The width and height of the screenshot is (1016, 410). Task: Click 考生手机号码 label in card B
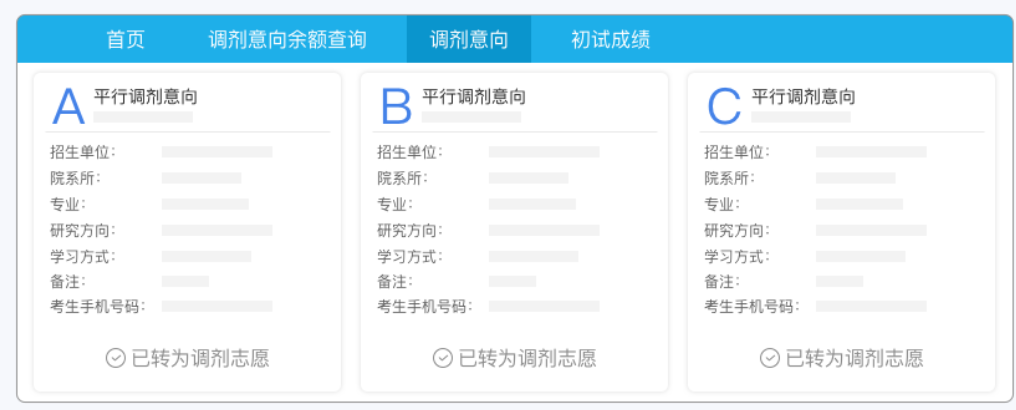coord(424,306)
